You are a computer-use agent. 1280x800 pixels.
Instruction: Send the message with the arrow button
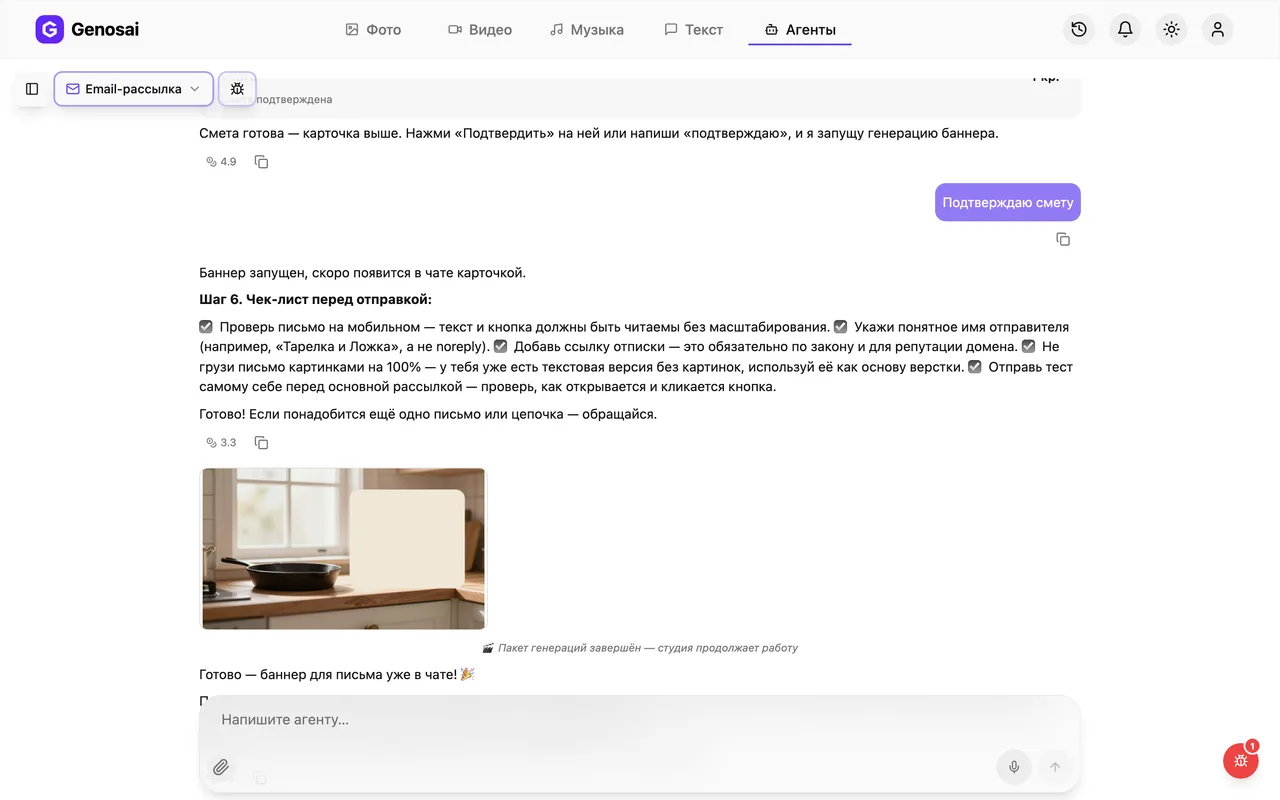pos(1054,767)
